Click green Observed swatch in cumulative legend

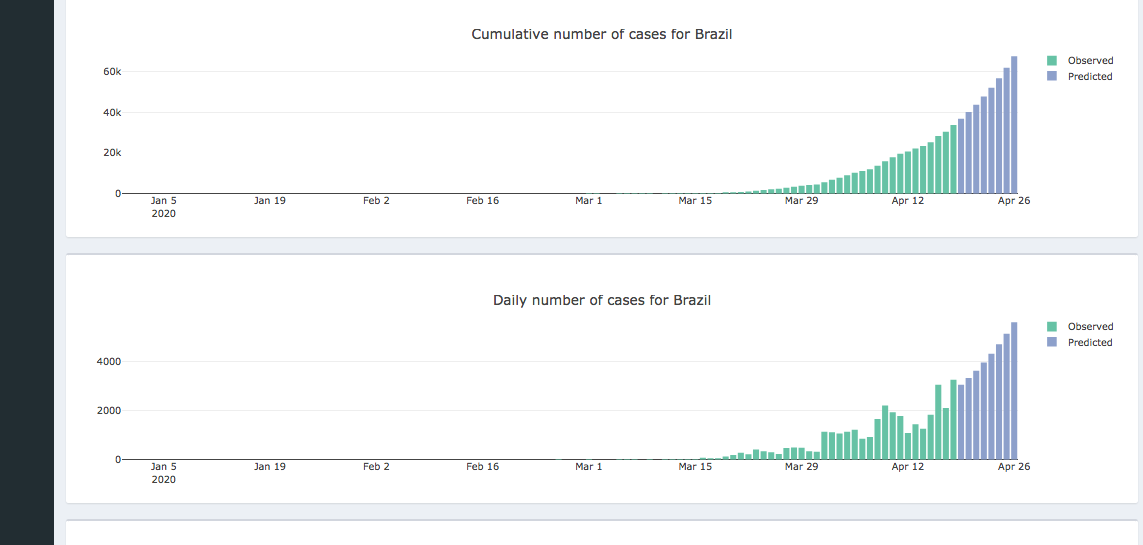pos(1052,61)
